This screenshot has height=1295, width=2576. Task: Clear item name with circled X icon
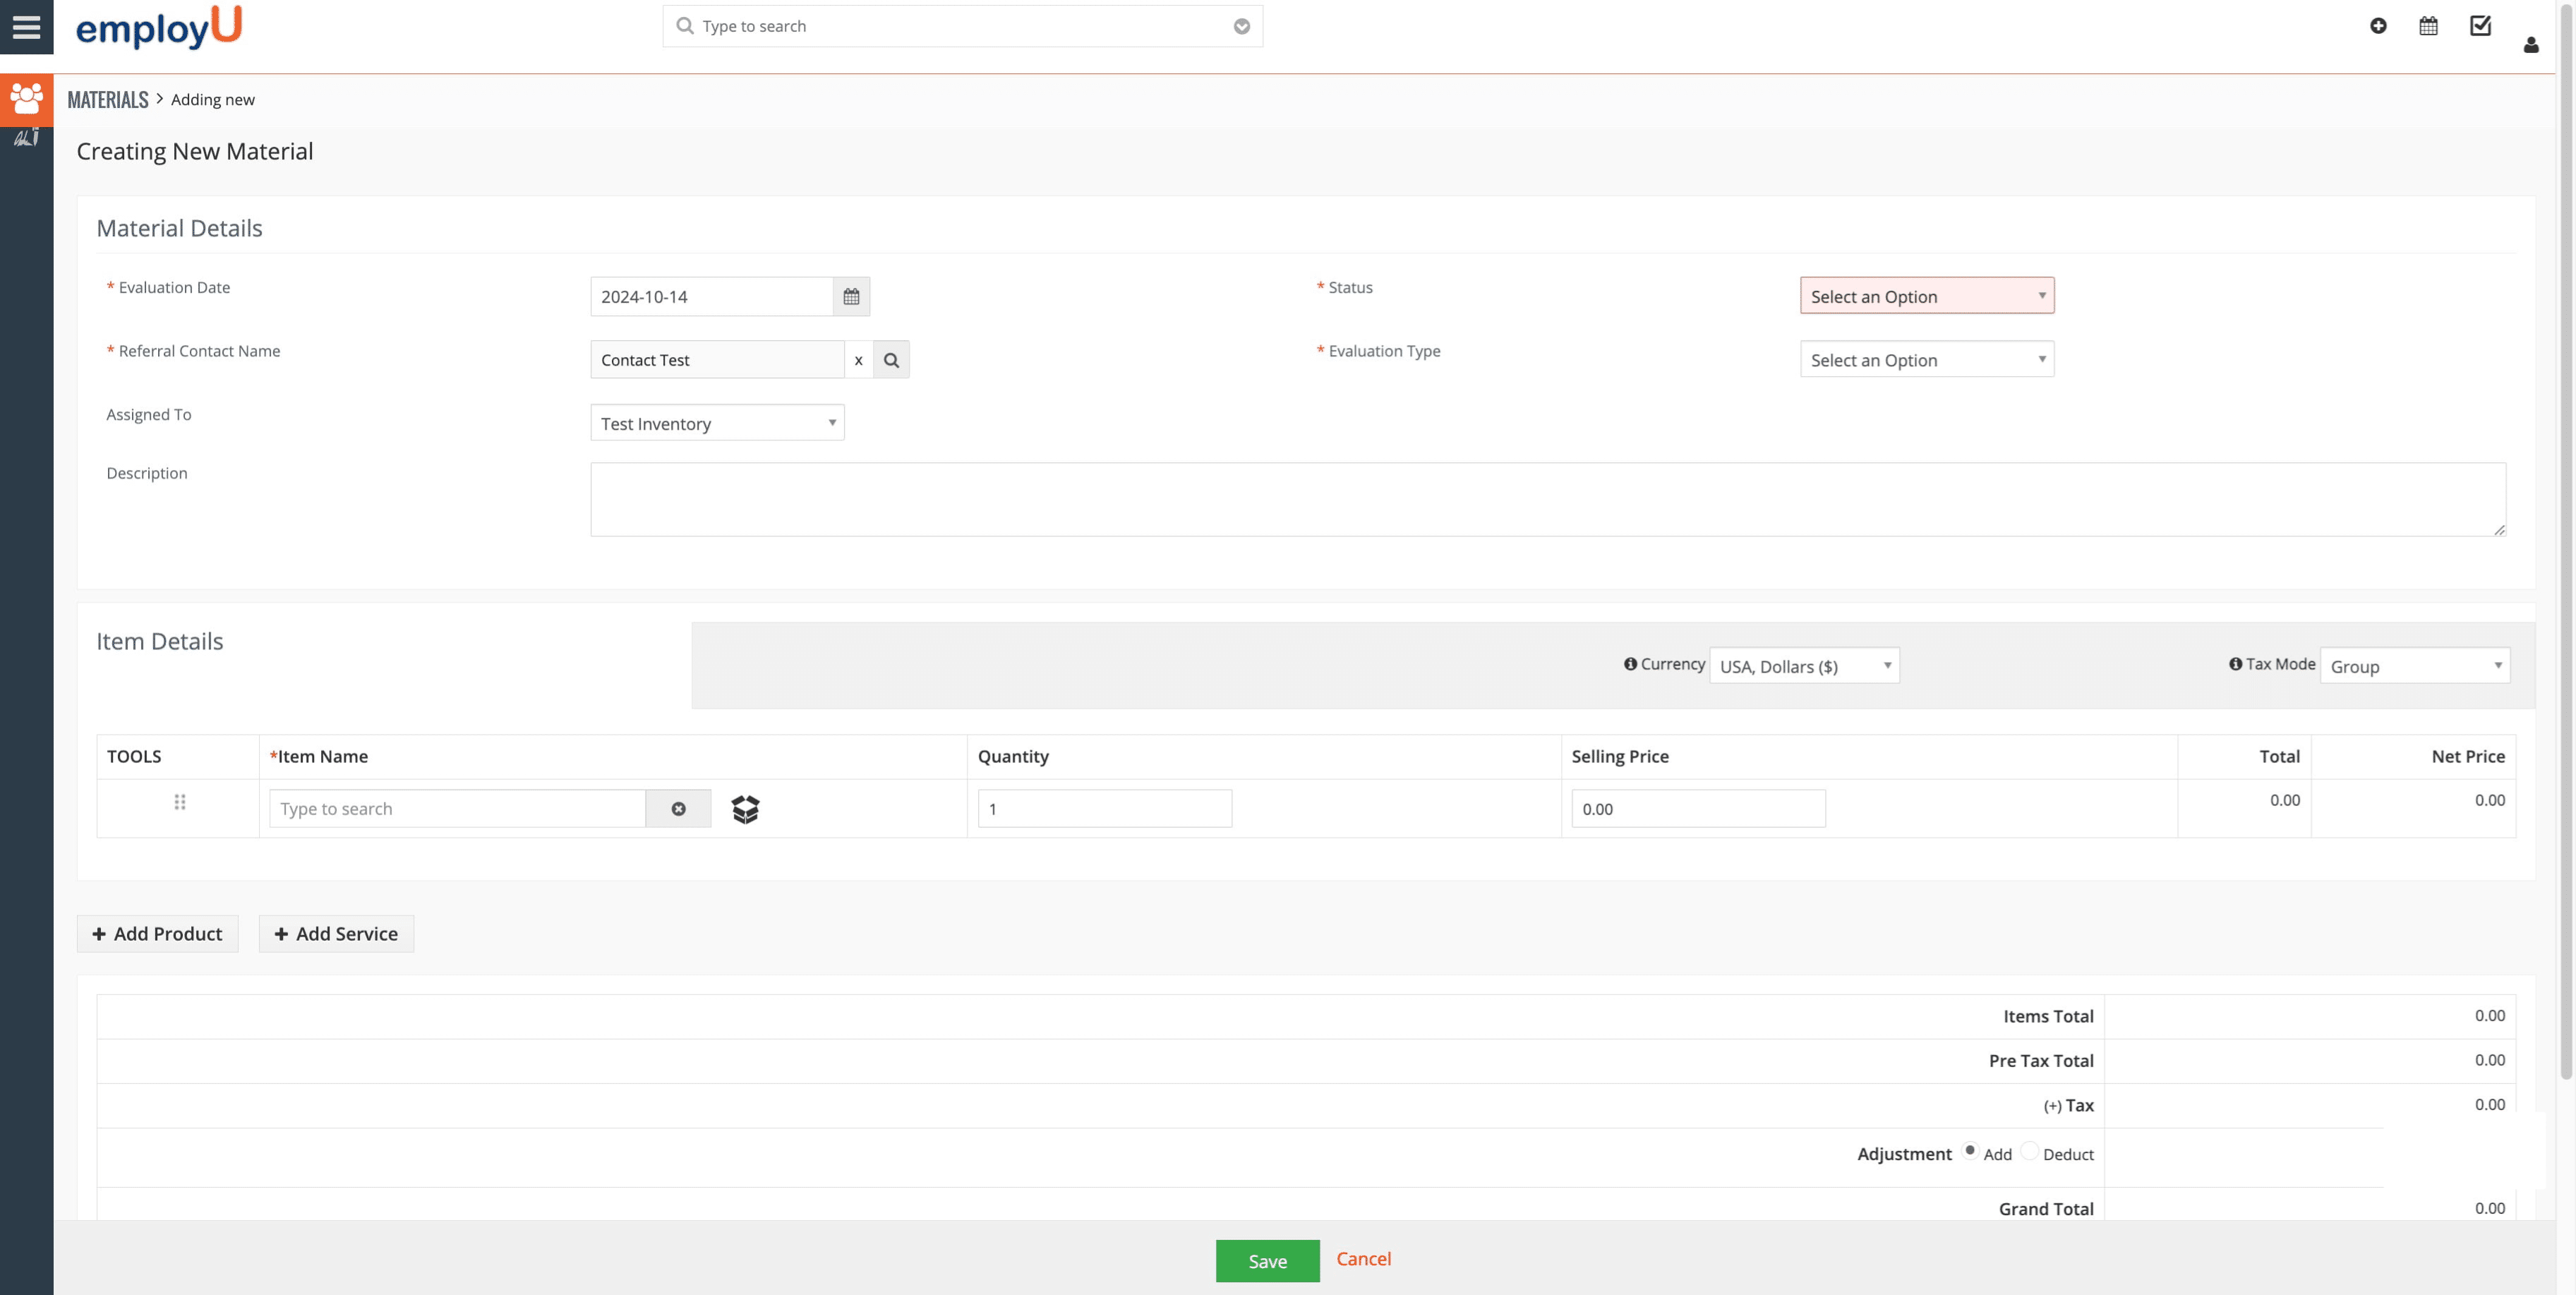(678, 809)
